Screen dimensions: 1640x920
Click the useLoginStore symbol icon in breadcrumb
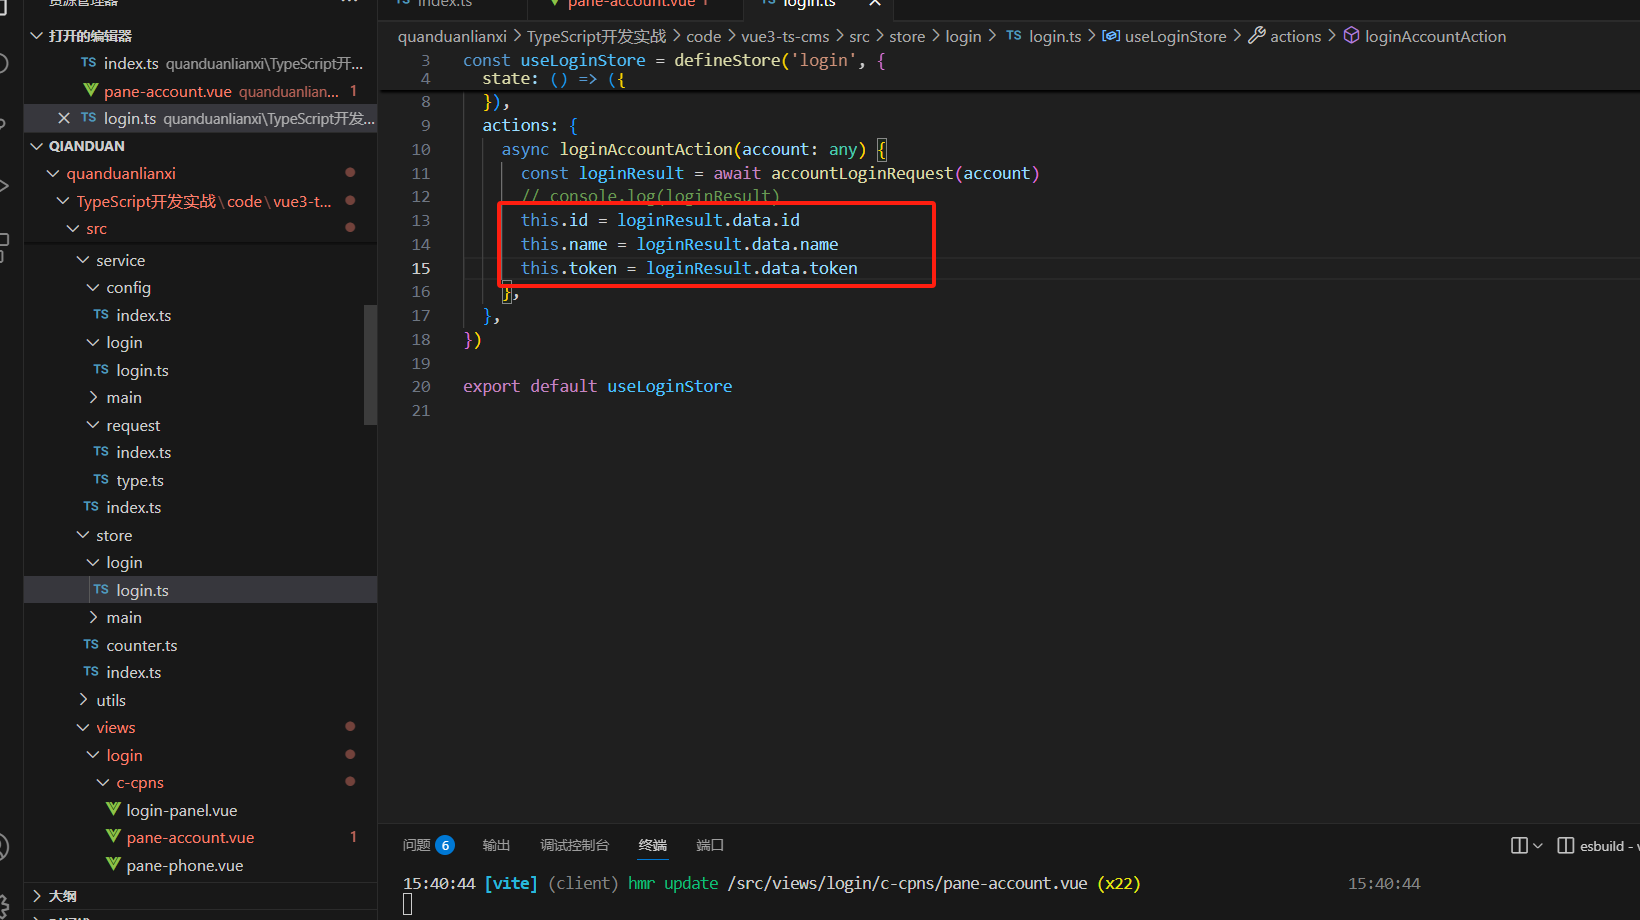(x=1110, y=36)
